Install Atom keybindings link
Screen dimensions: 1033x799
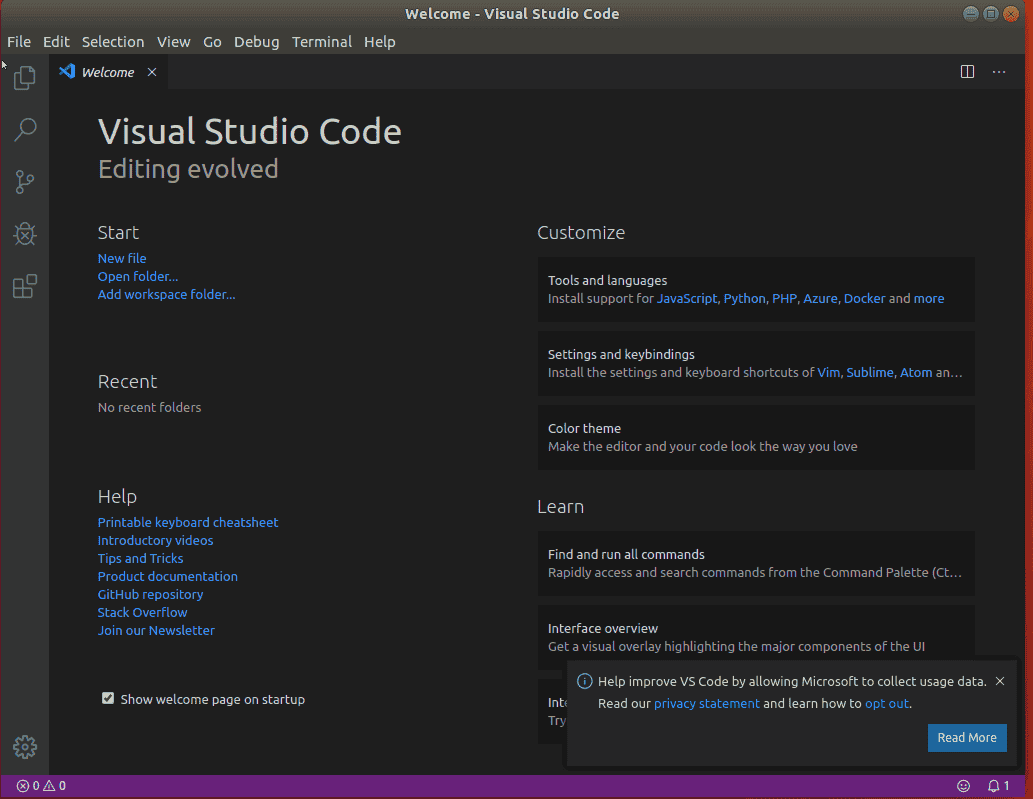pos(916,373)
